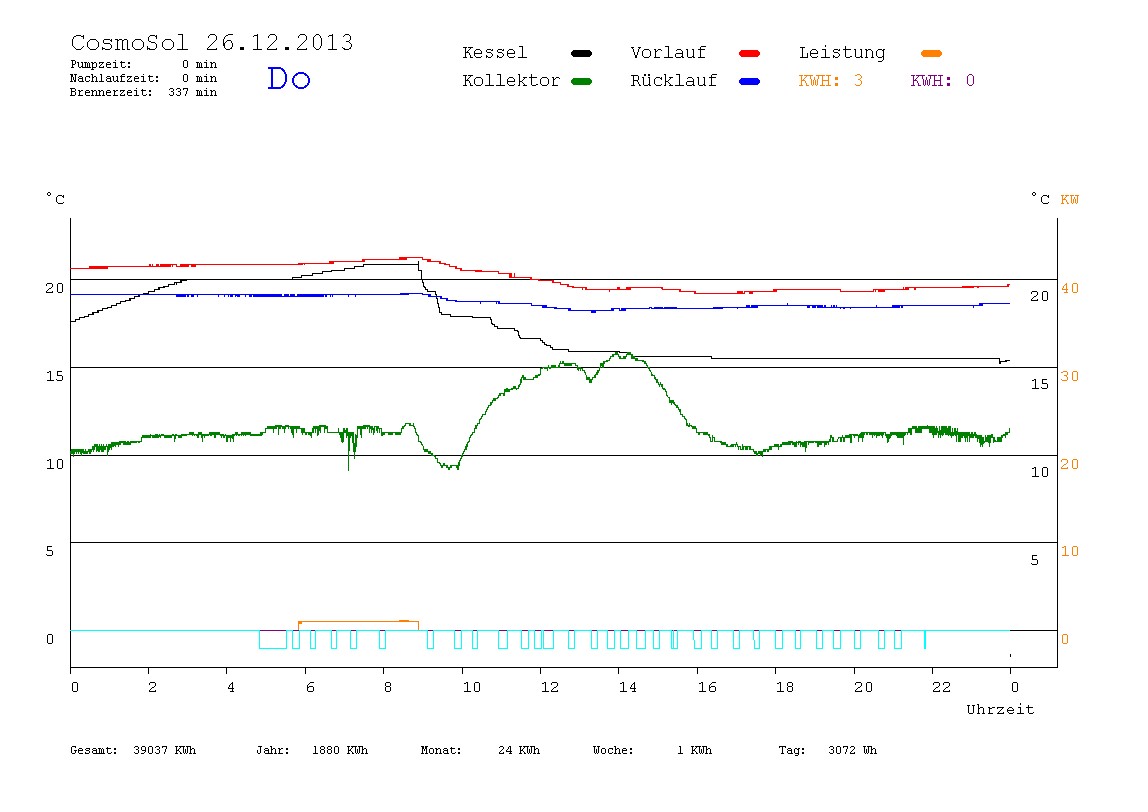Click the 'Kollektor' legend label
1148x812 pixels.
510,81
